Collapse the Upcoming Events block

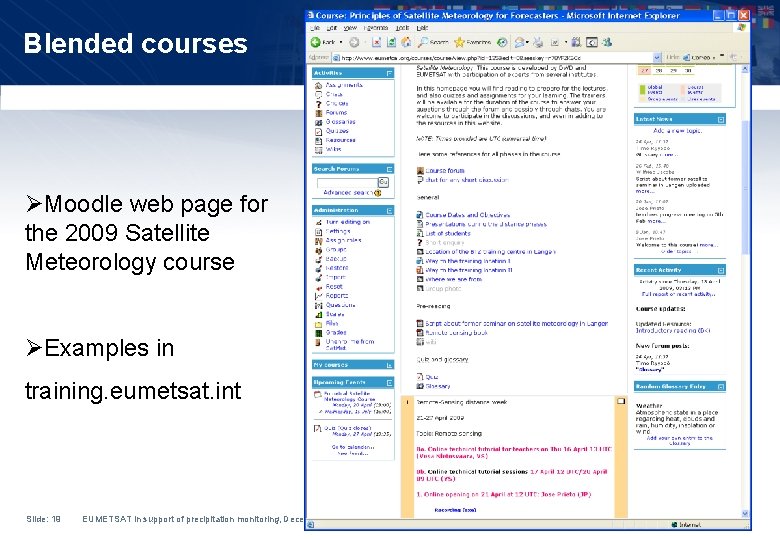pyautogui.click(x=389, y=382)
